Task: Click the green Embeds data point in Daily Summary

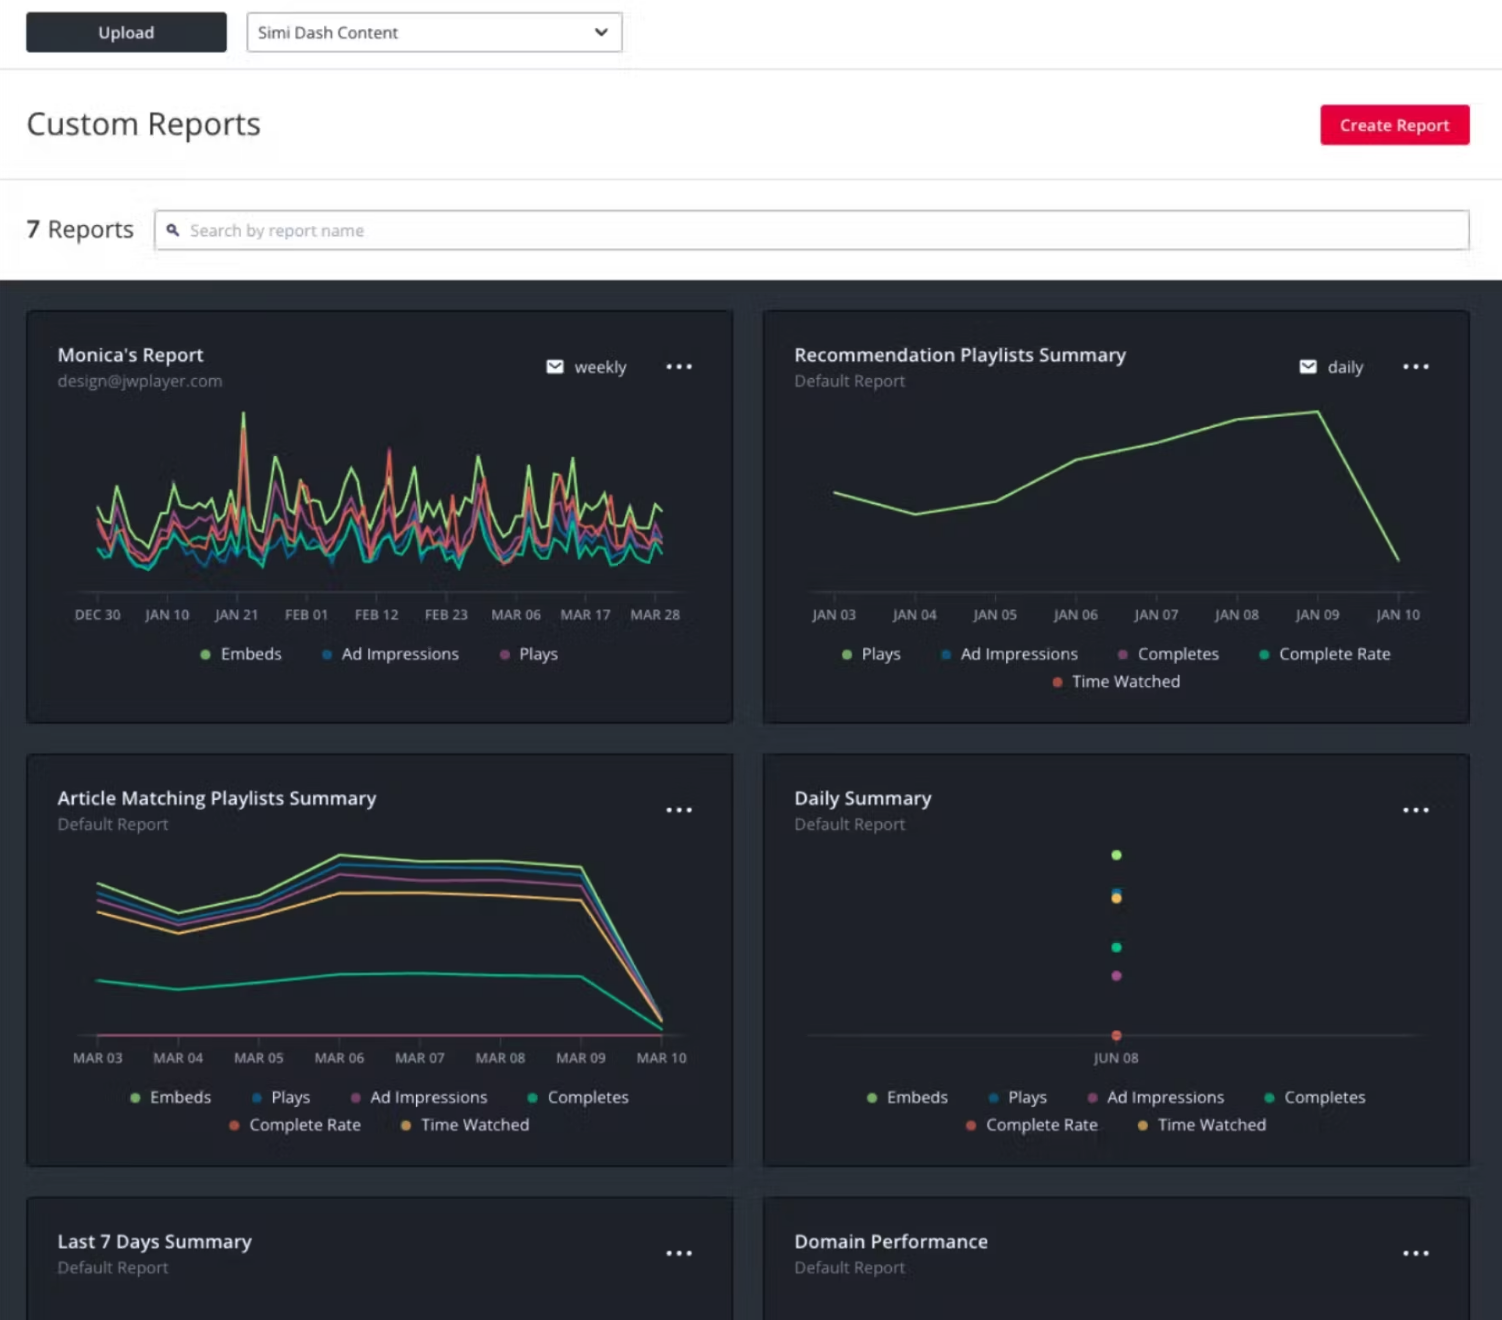Action: 1116,855
